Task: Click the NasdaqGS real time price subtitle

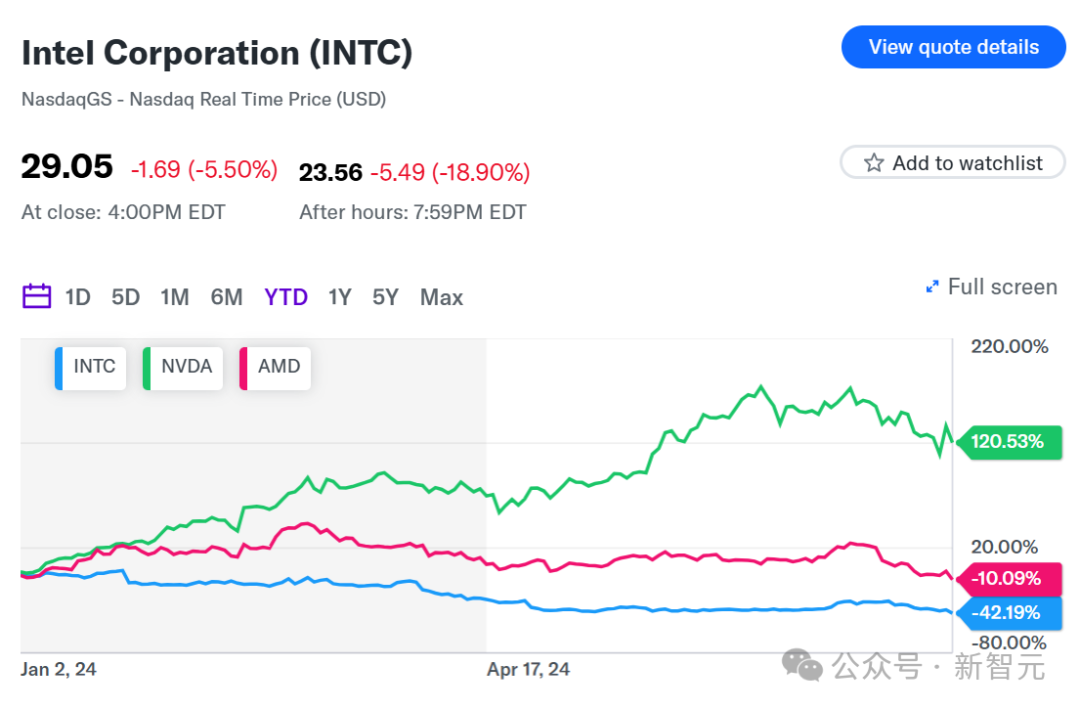Action: tap(204, 99)
